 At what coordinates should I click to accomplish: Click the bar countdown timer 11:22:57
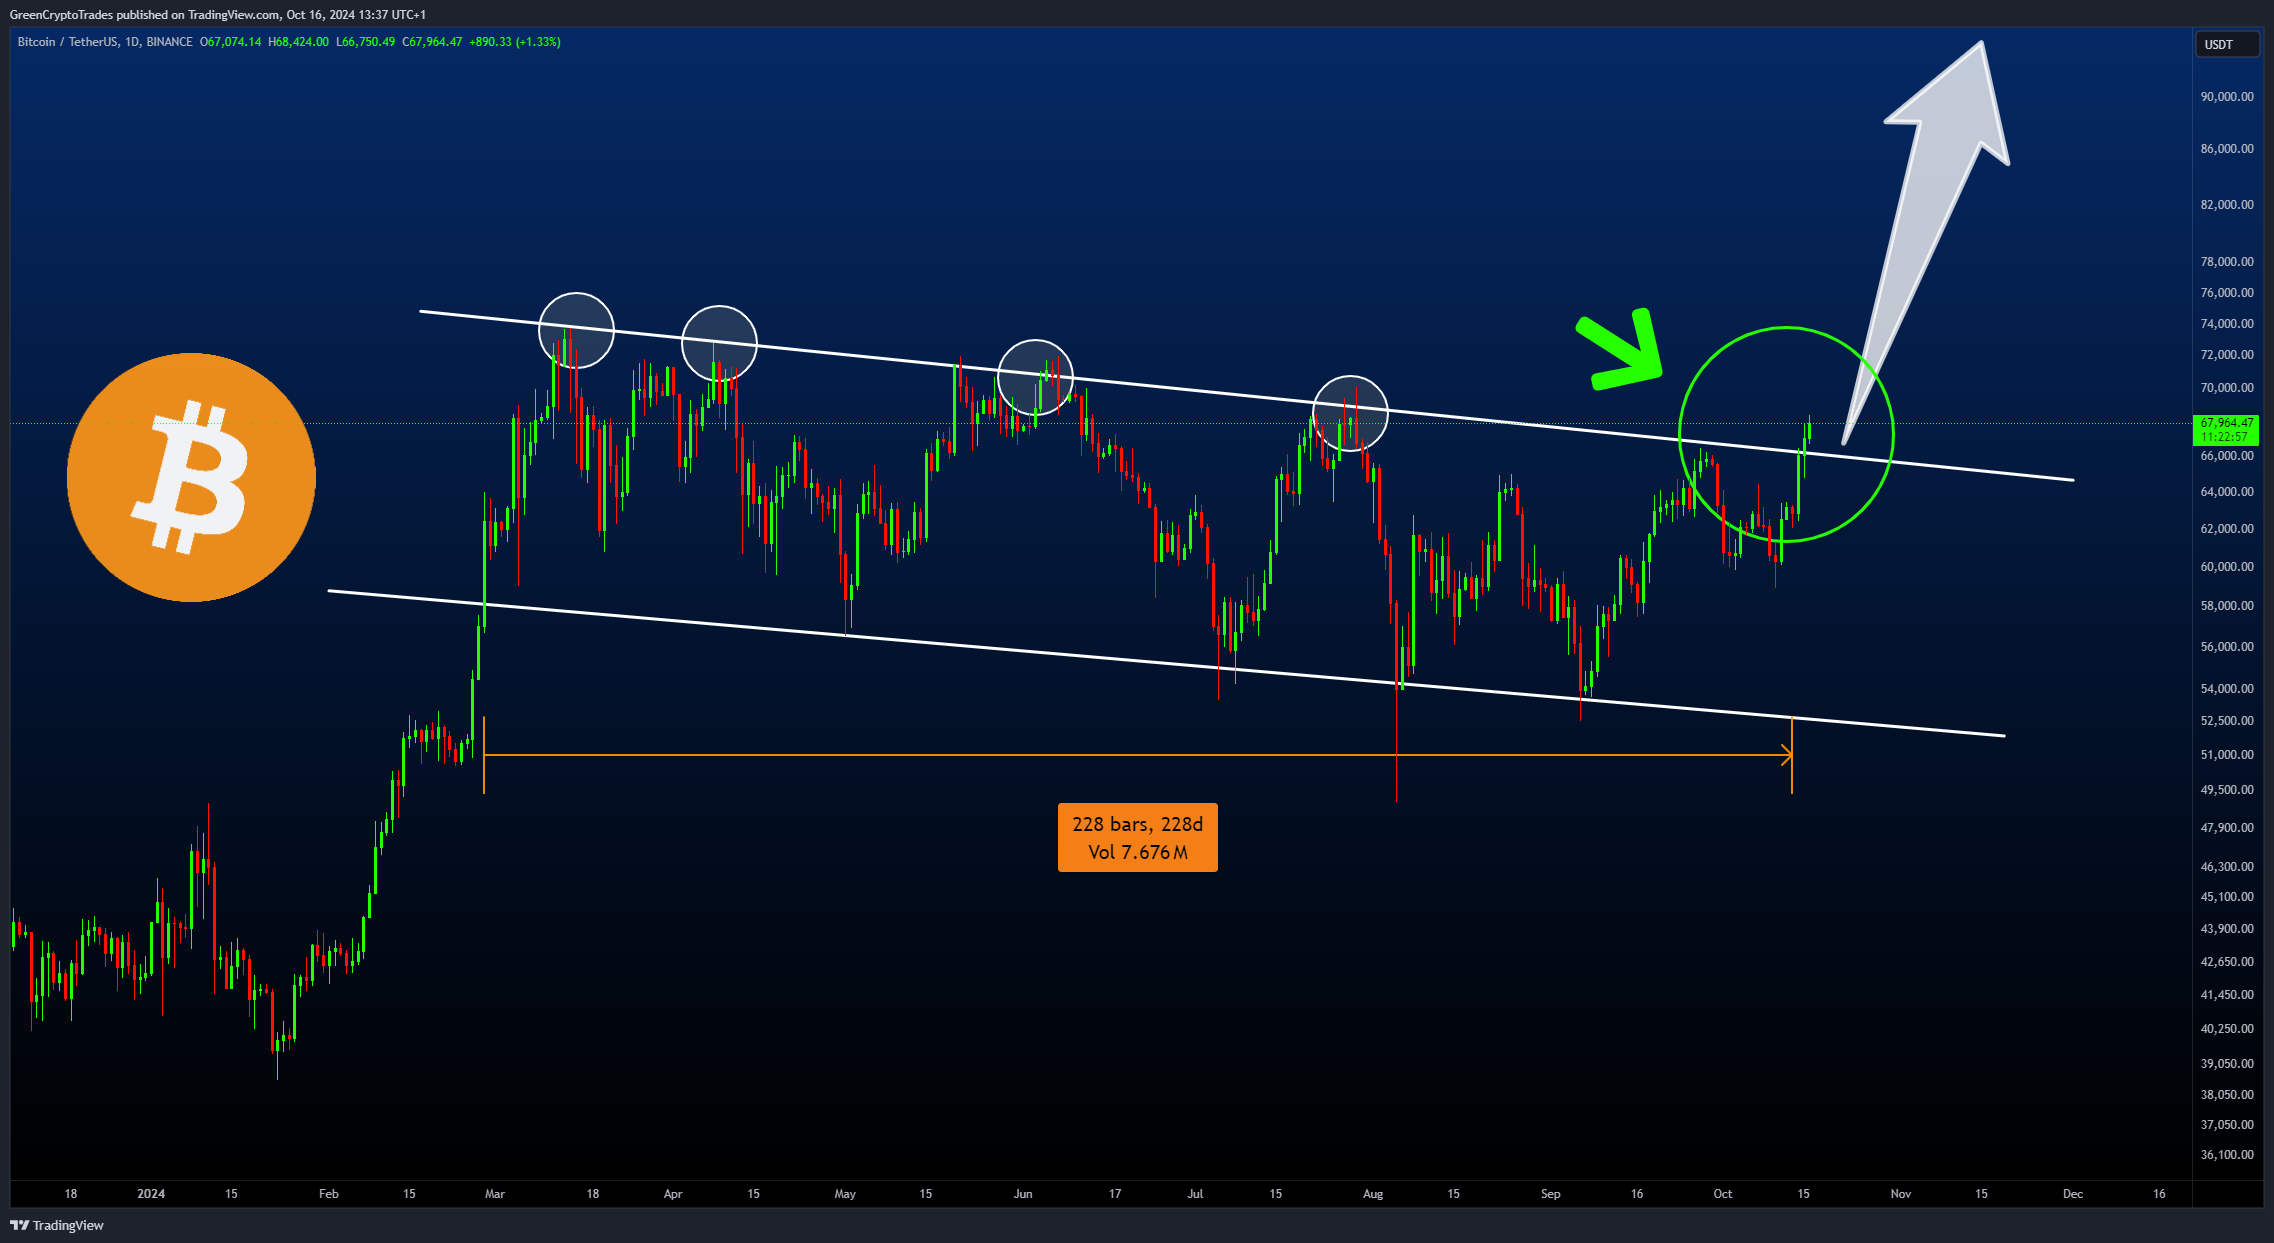2224,437
